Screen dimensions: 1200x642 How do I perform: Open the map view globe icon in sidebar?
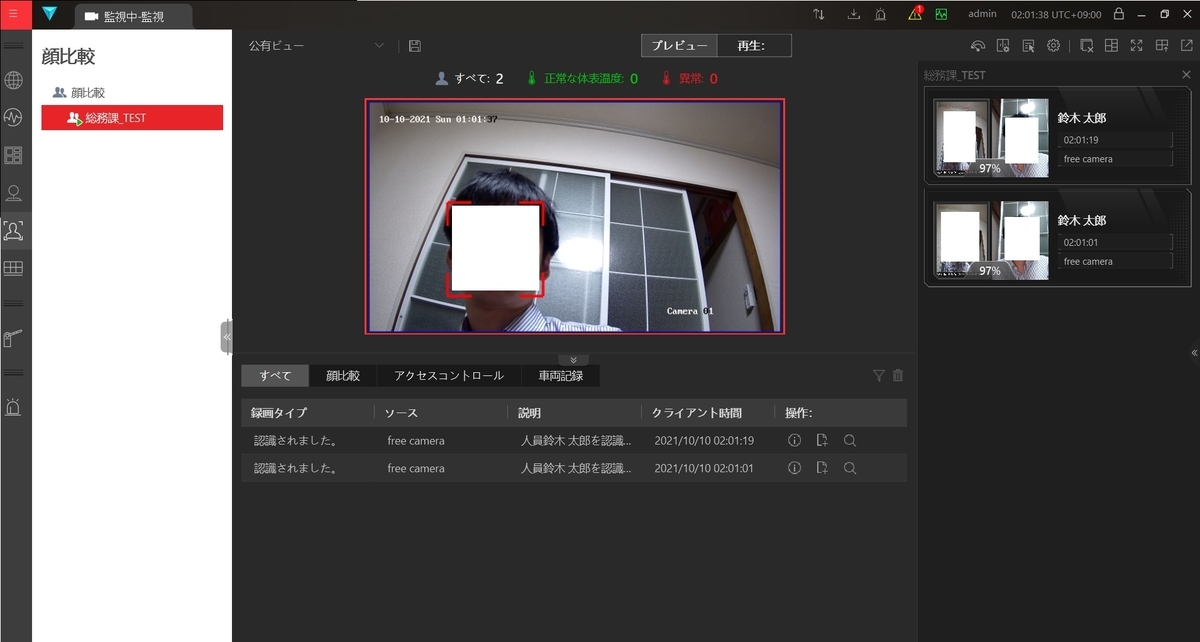click(13, 80)
